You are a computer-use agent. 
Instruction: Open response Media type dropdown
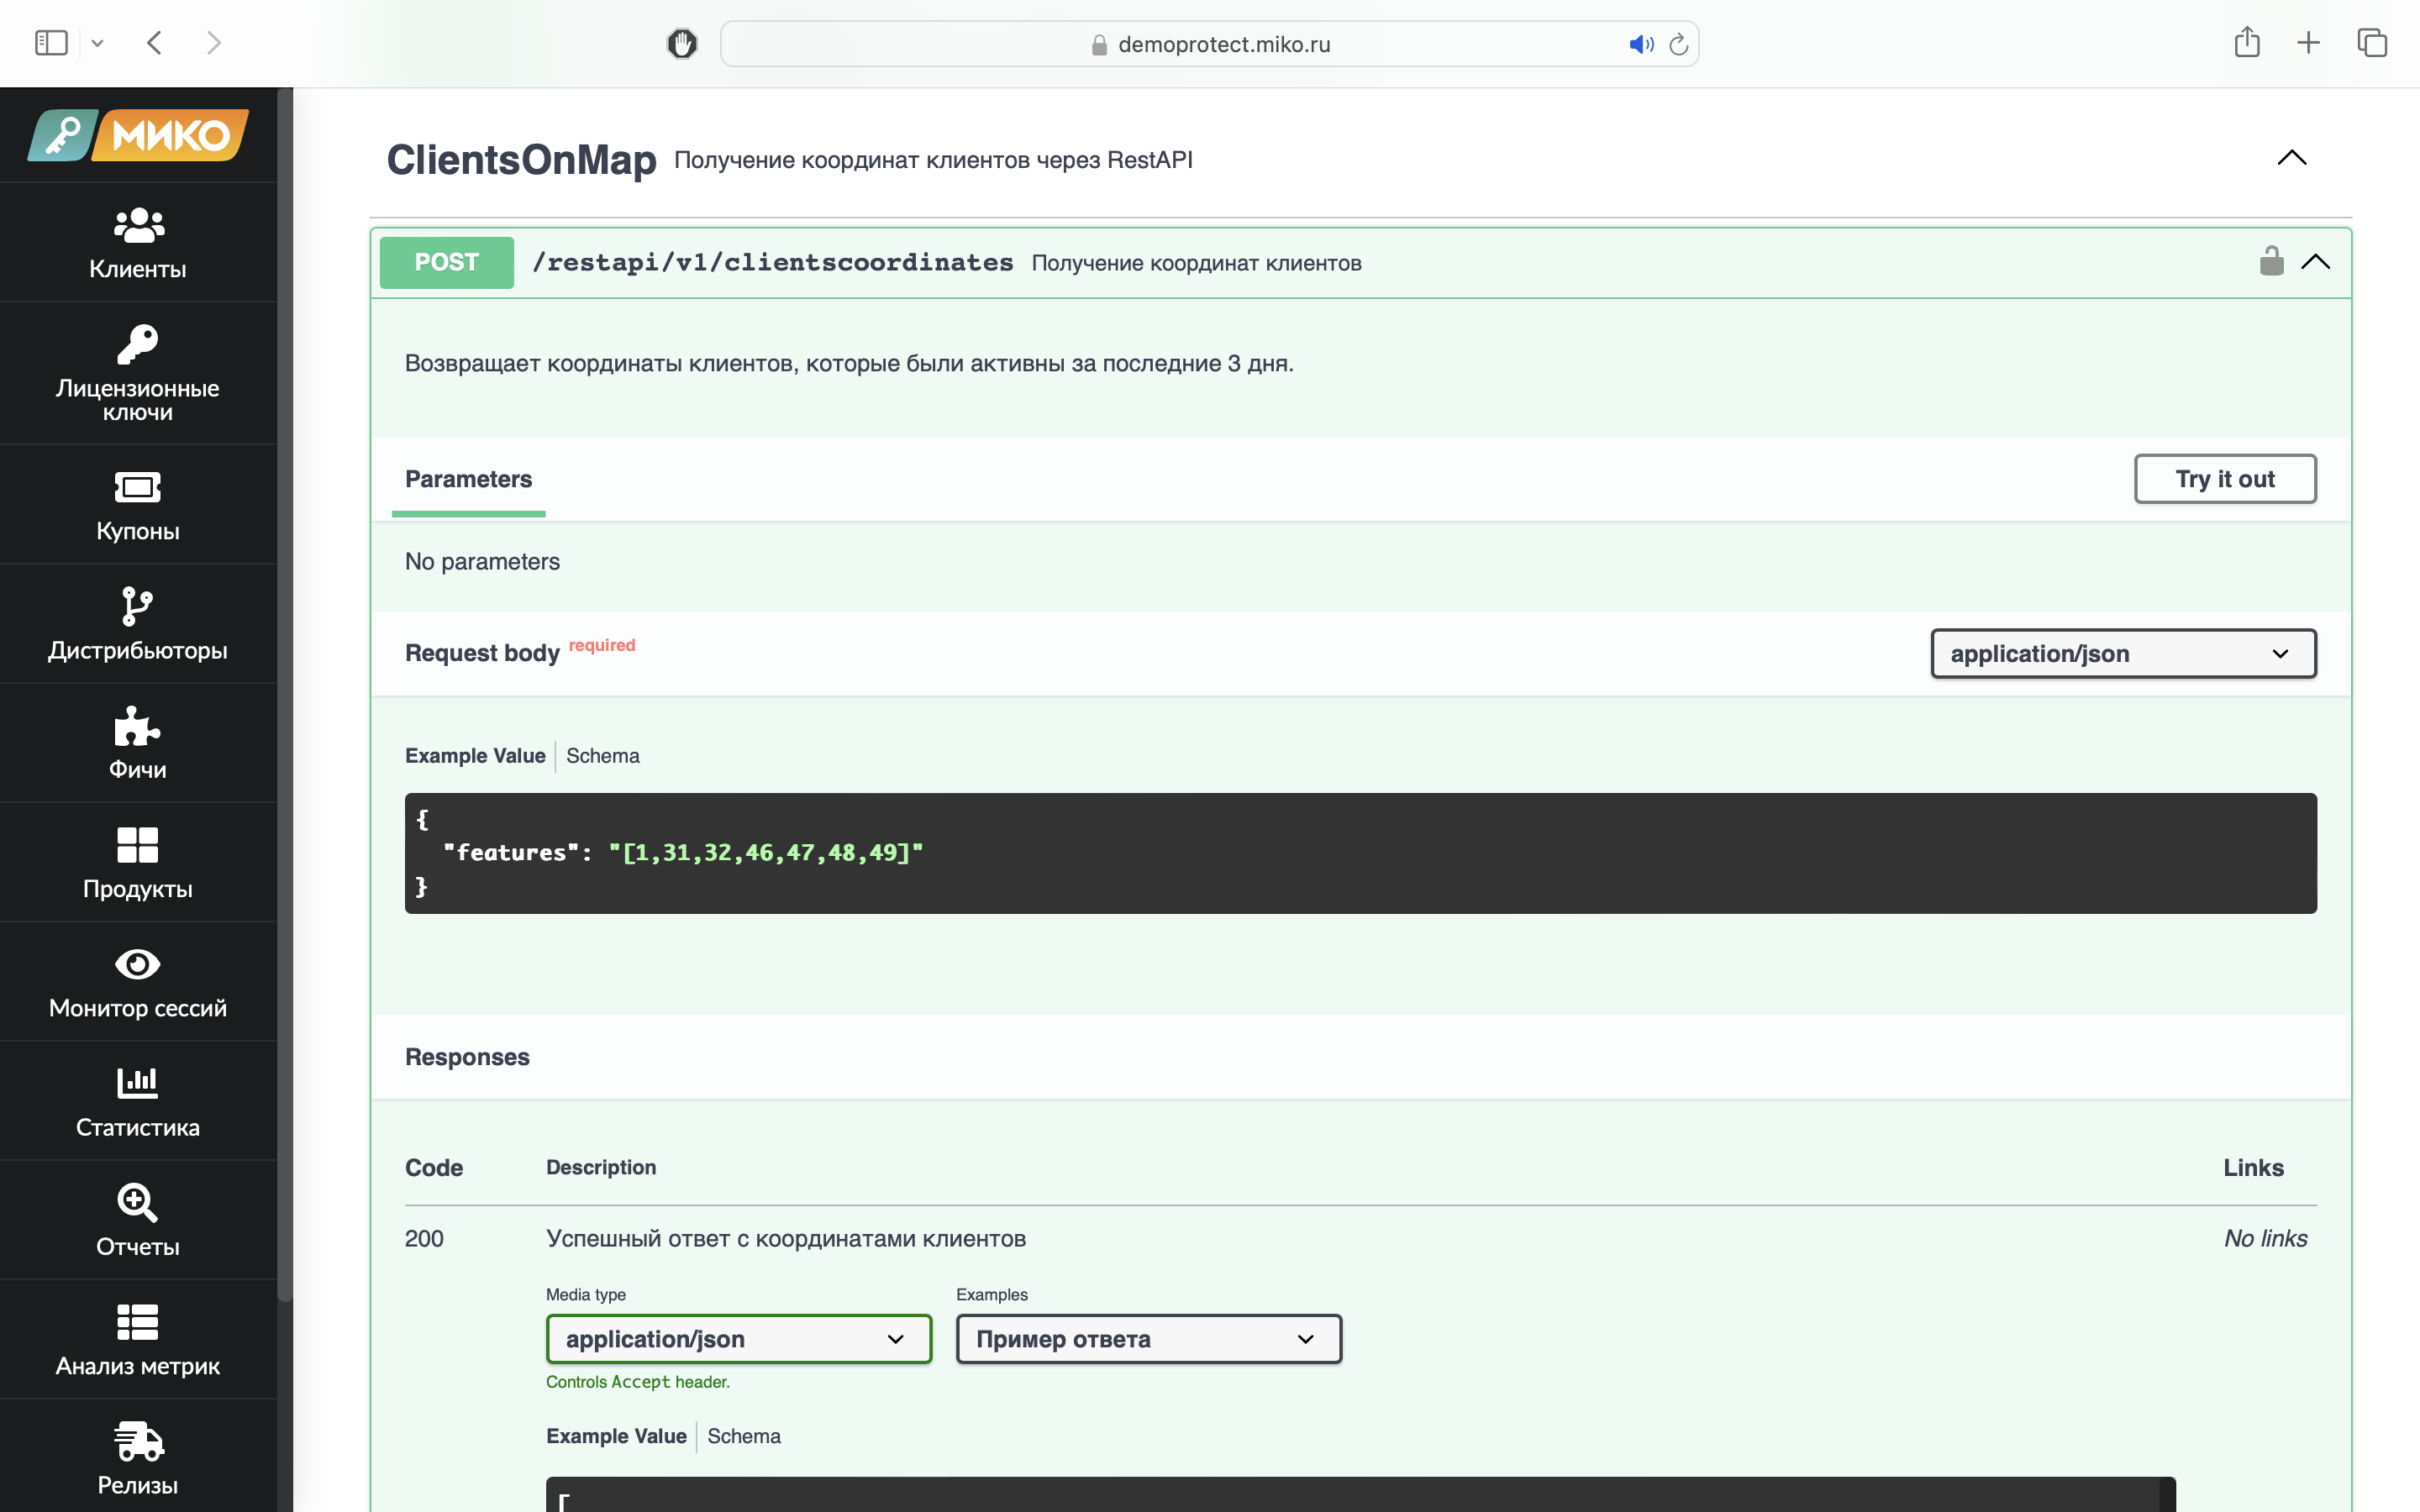[x=739, y=1339]
